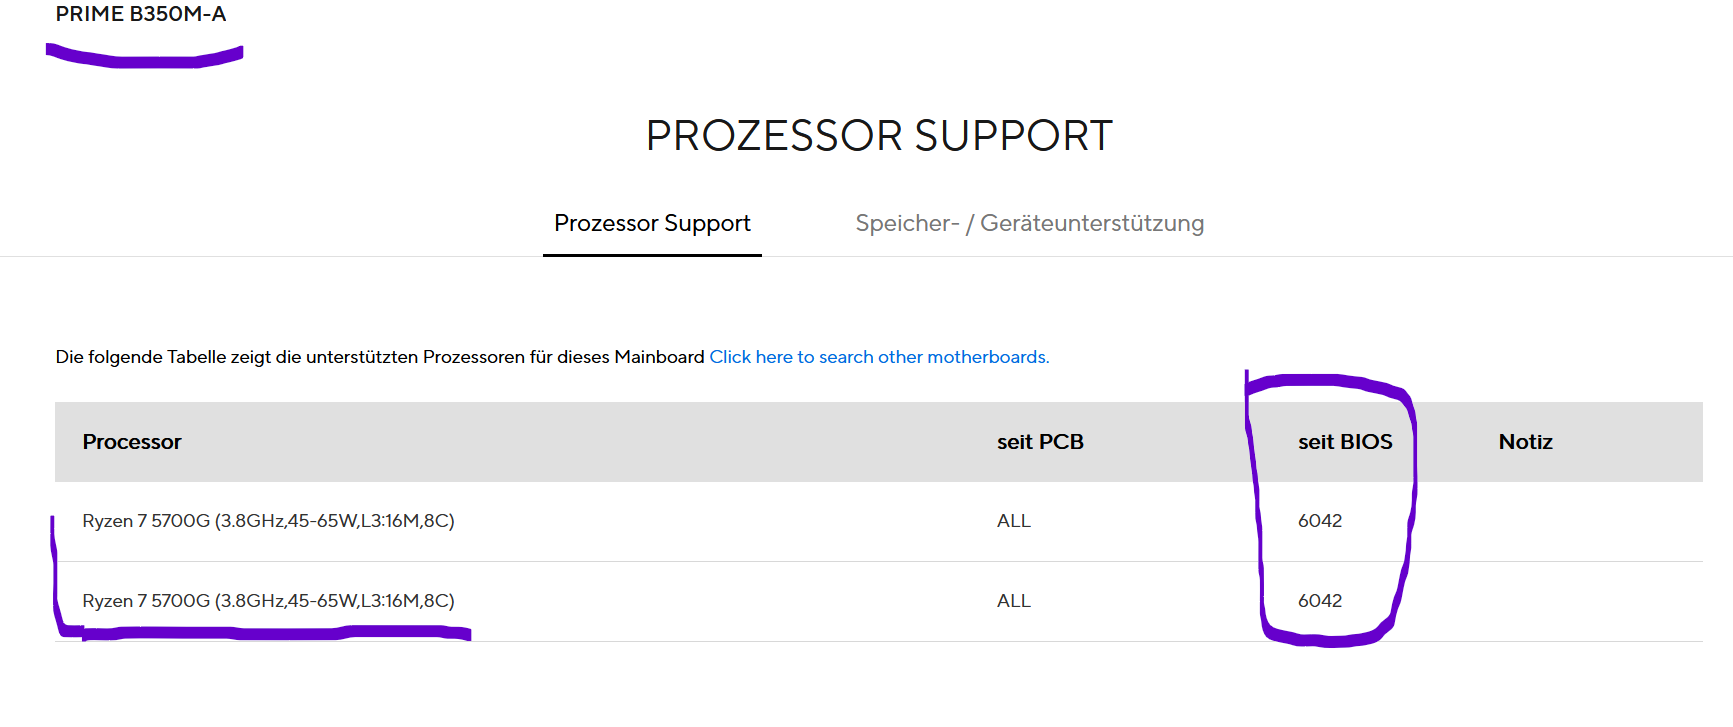The image size is (1733, 727).
Task: Click first row Ryzen 7 5700G entry
Action: (x=268, y=521)
